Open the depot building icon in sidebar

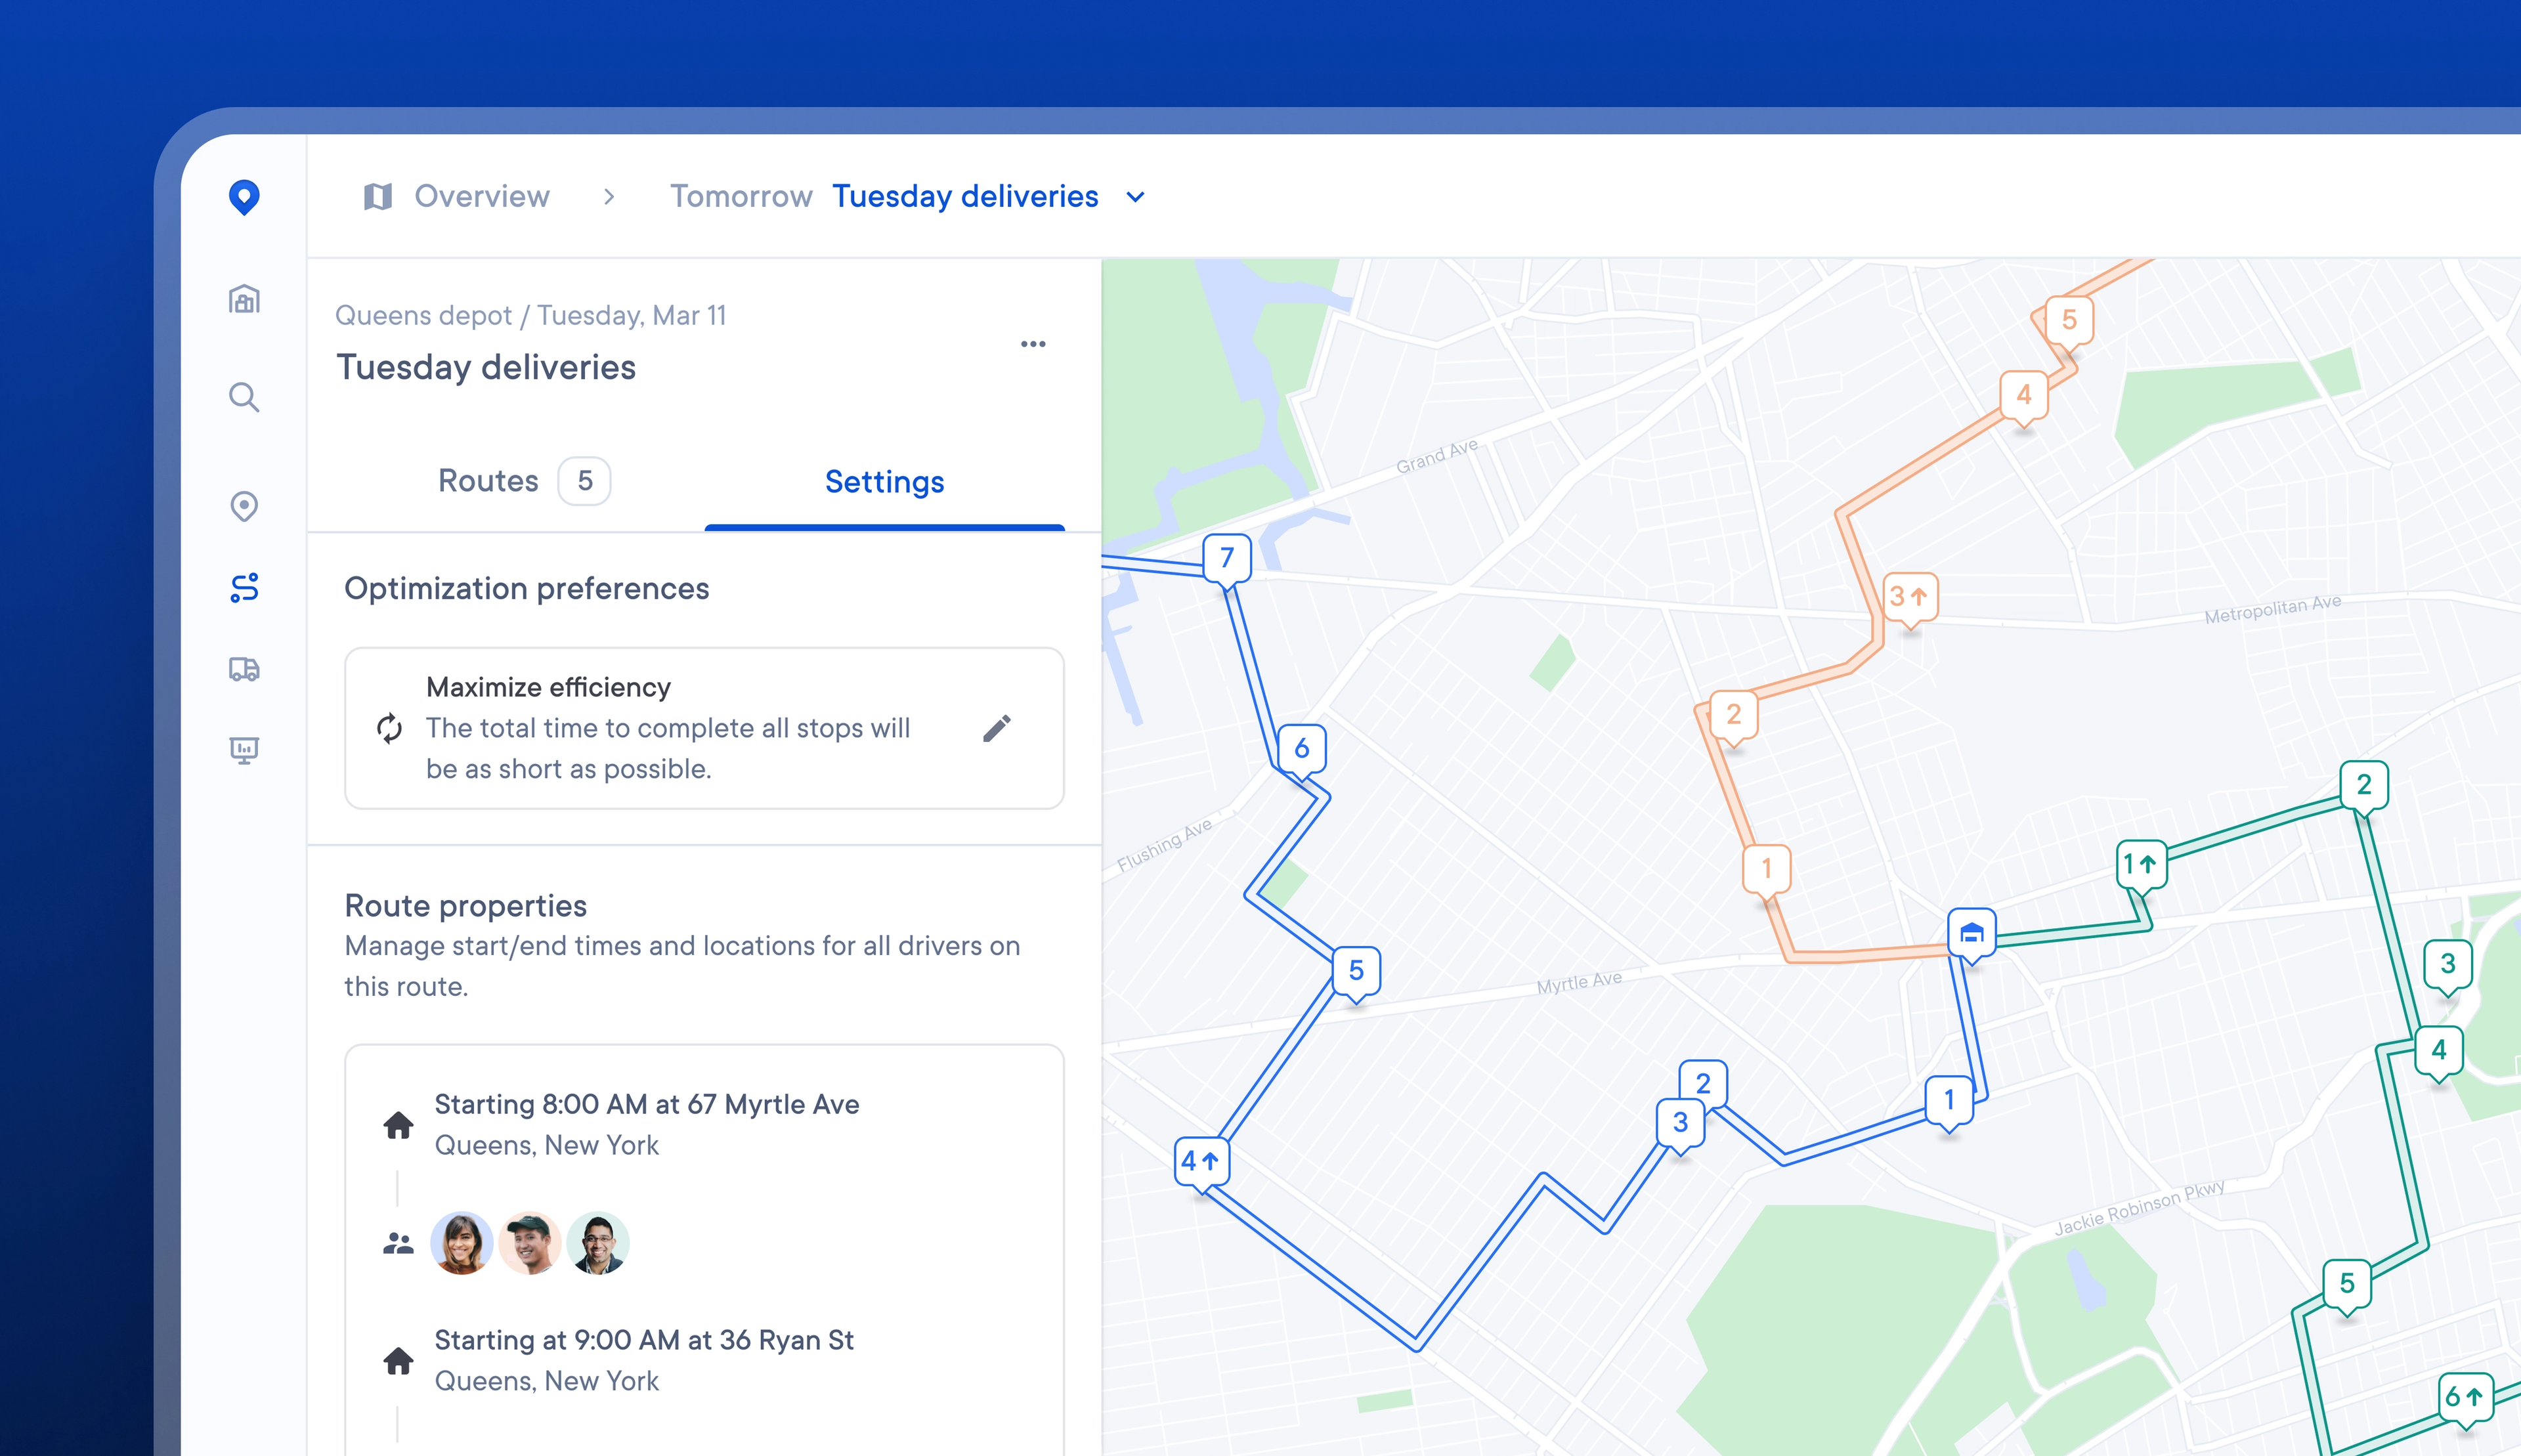tap(244, 299)
